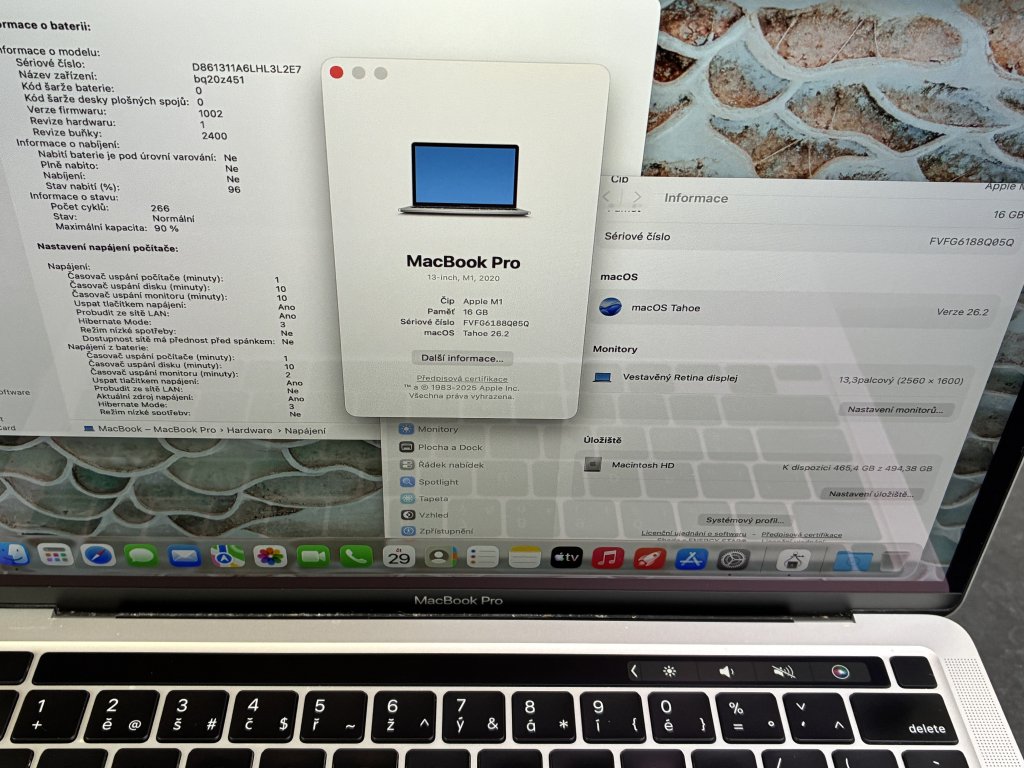This screenshot has width=1024, height=768.
Task: Open Launchpad apps grid in the Dock
Action: pyautogui.click(x=56, y=555)
